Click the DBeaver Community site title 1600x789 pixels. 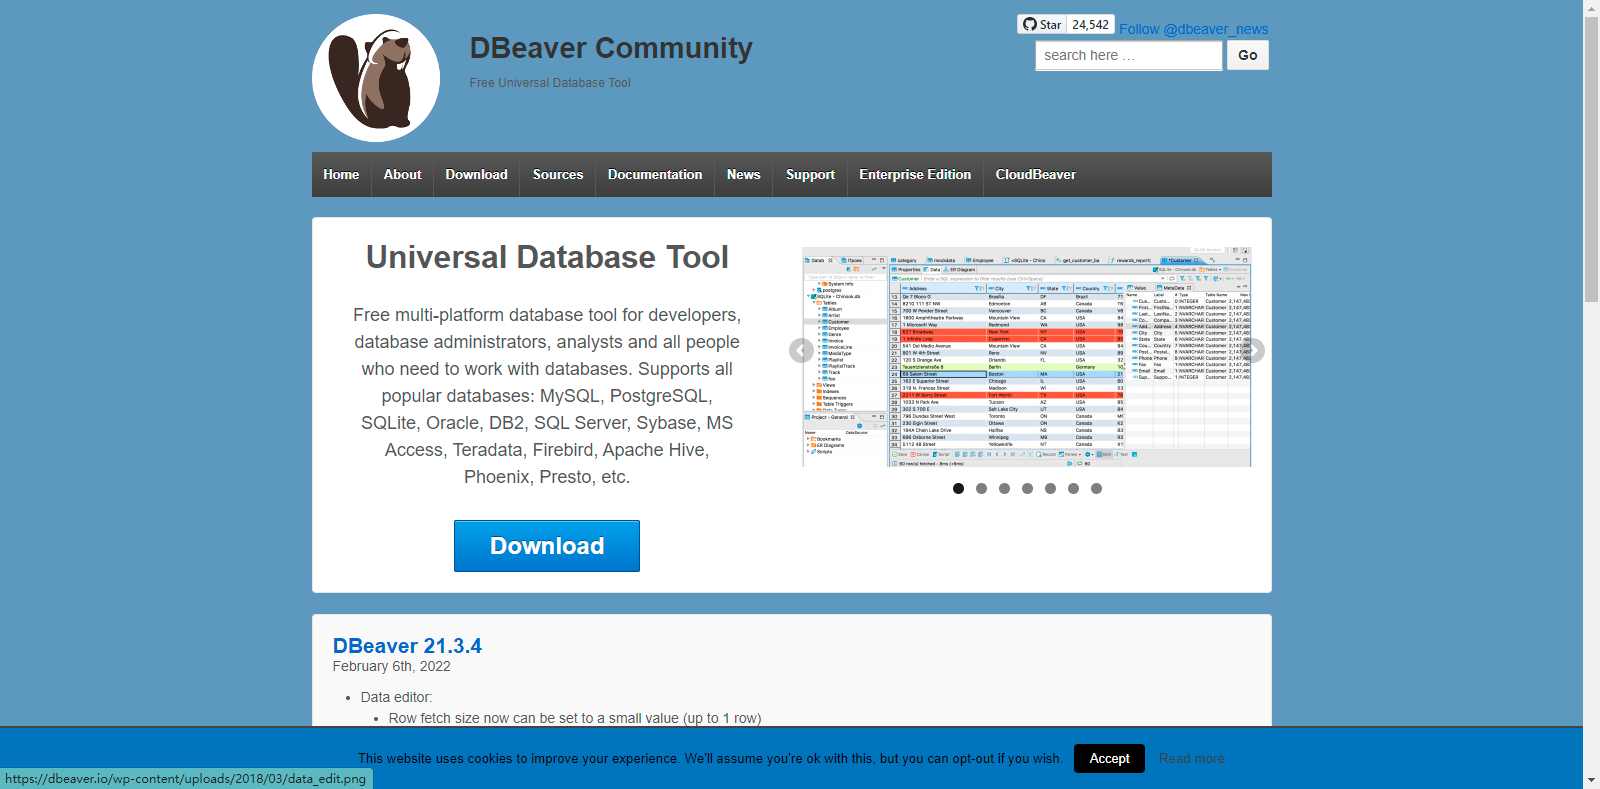coord(611,48)
